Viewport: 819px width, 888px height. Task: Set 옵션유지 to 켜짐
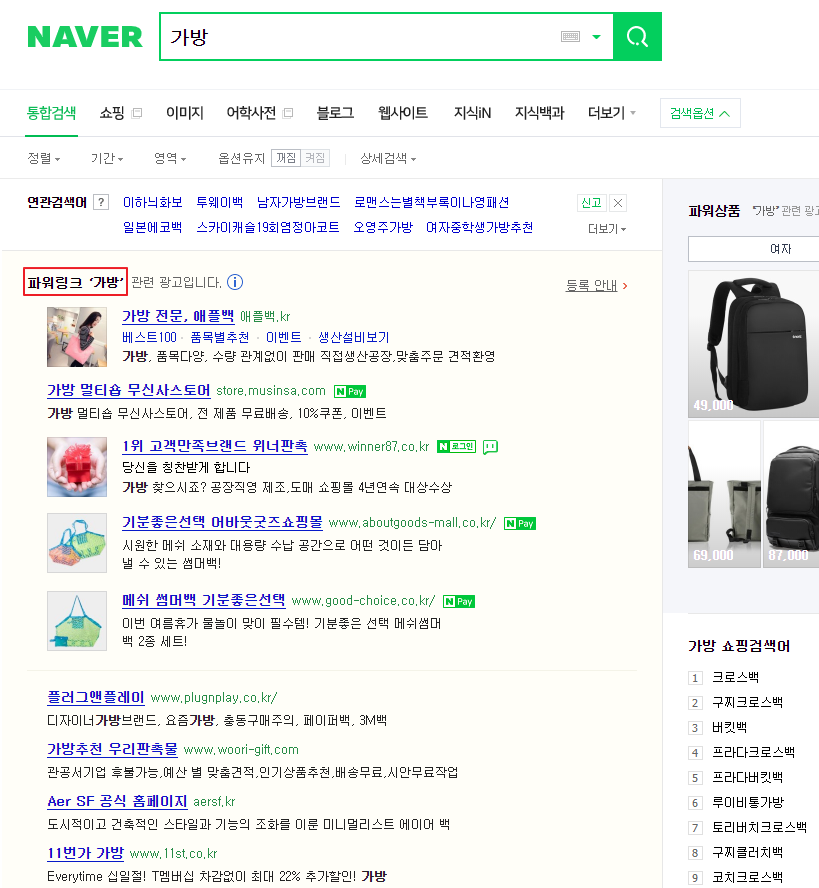(x=315, y=158)
